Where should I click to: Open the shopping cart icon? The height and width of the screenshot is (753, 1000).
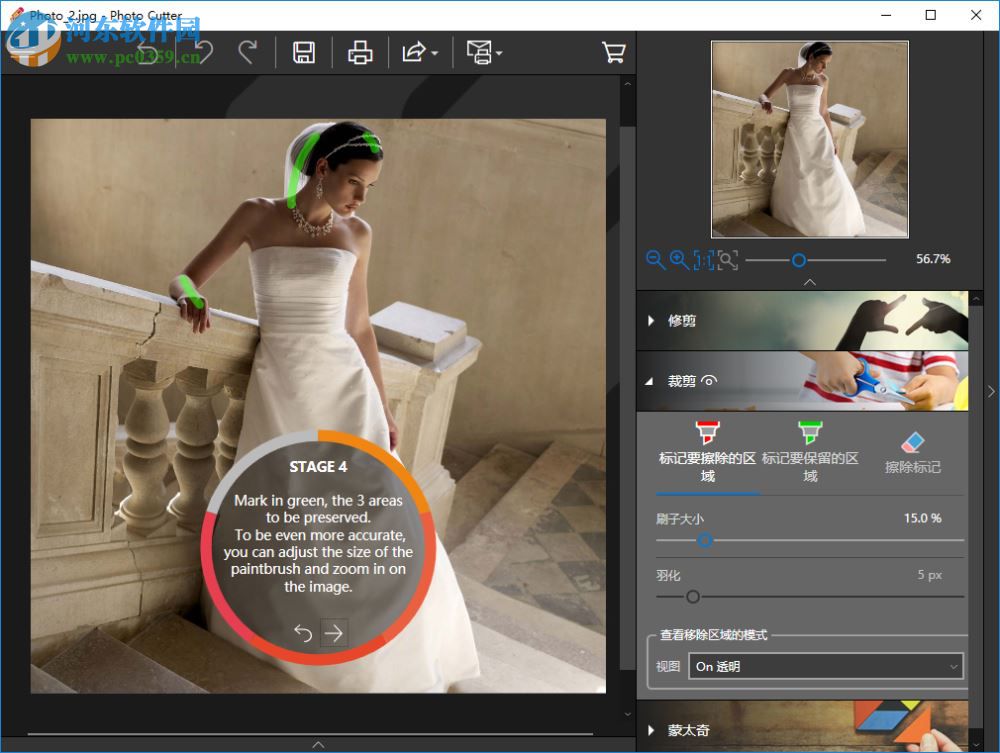pyautogui.click(x=614, y=52)
